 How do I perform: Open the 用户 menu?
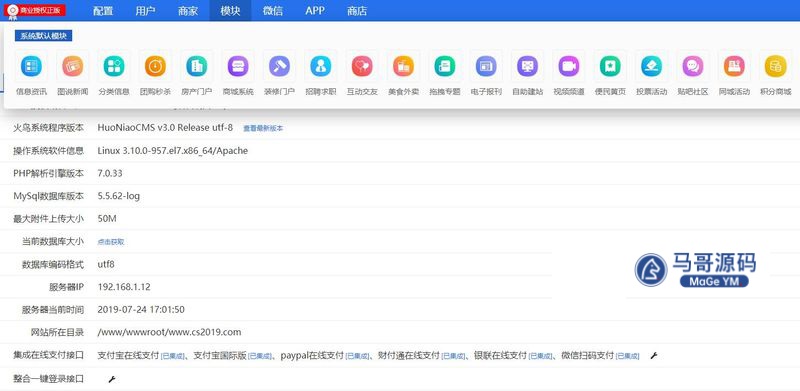tap(145, 11)
